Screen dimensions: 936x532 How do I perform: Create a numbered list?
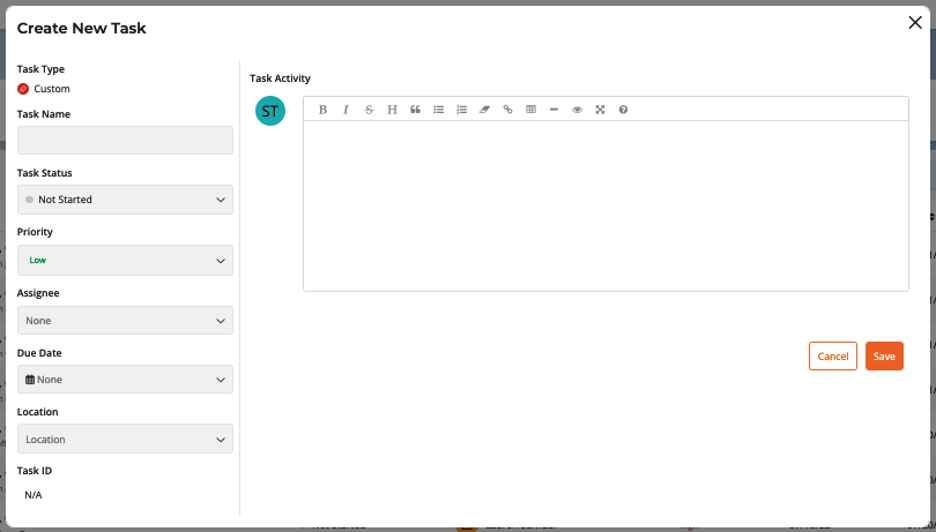point(461,109)
